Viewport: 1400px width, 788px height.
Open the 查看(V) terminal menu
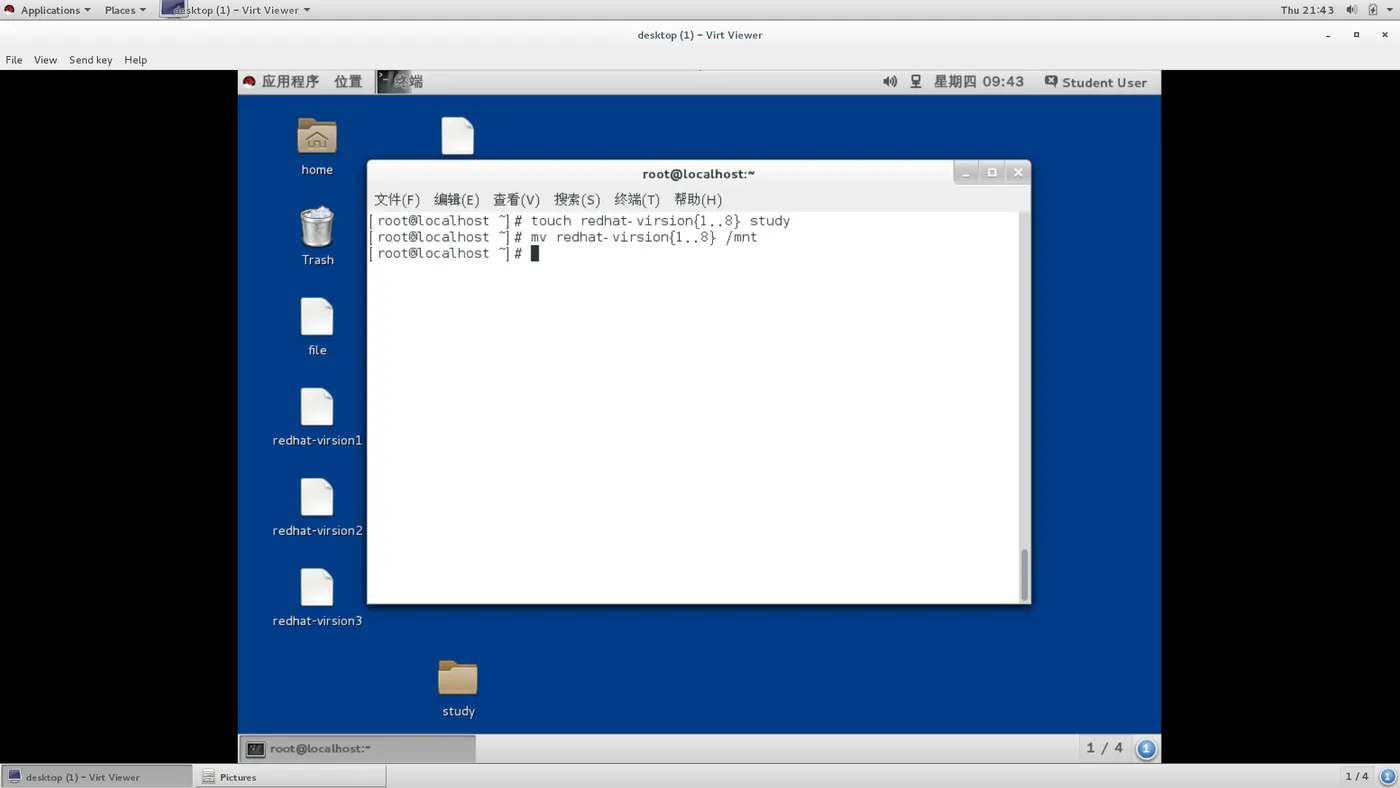[x=516, y=199]
